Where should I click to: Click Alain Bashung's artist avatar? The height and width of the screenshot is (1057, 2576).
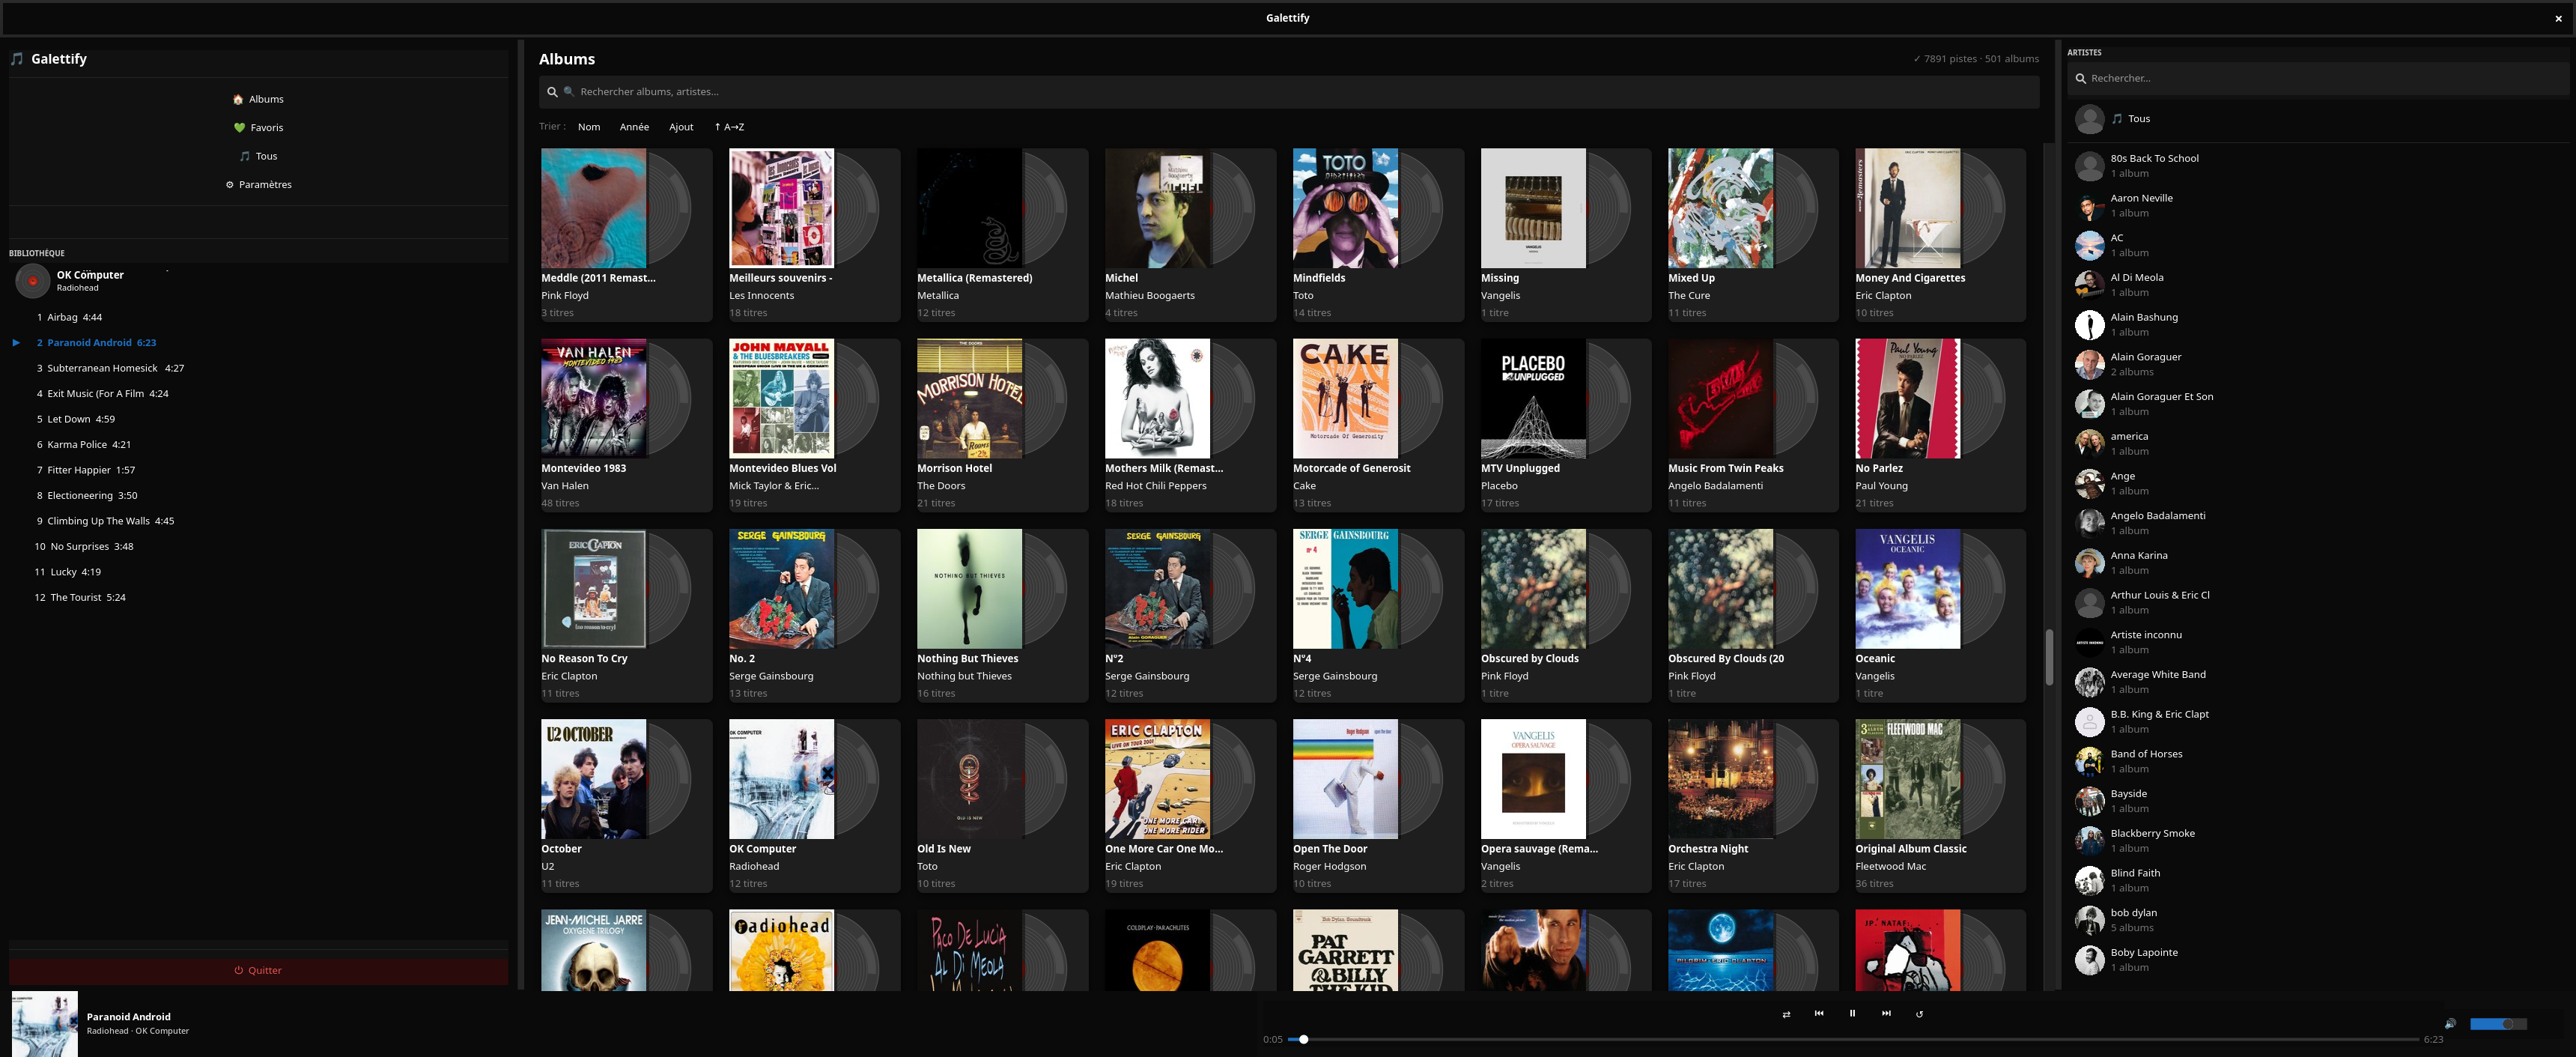[2089, 325]
